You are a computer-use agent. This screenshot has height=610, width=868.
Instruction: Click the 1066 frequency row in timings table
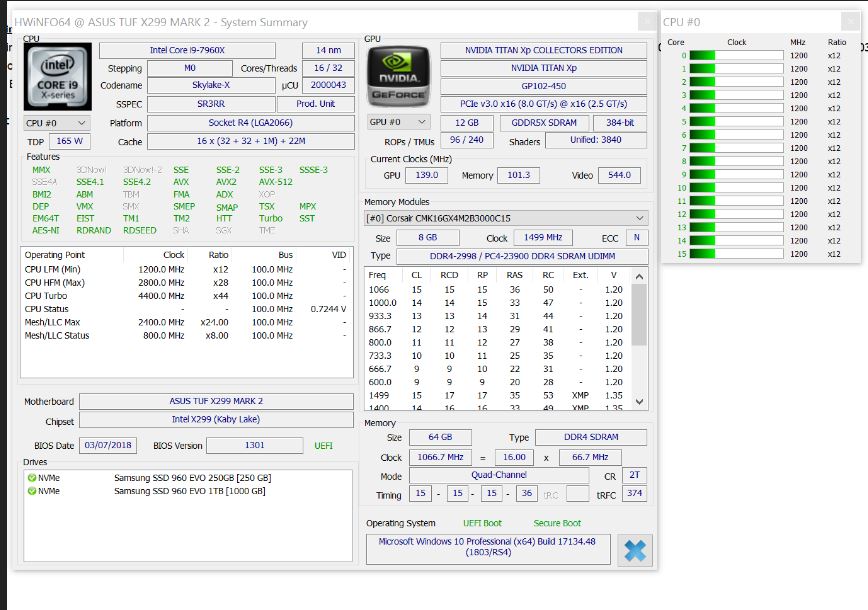tap(497, 290)
